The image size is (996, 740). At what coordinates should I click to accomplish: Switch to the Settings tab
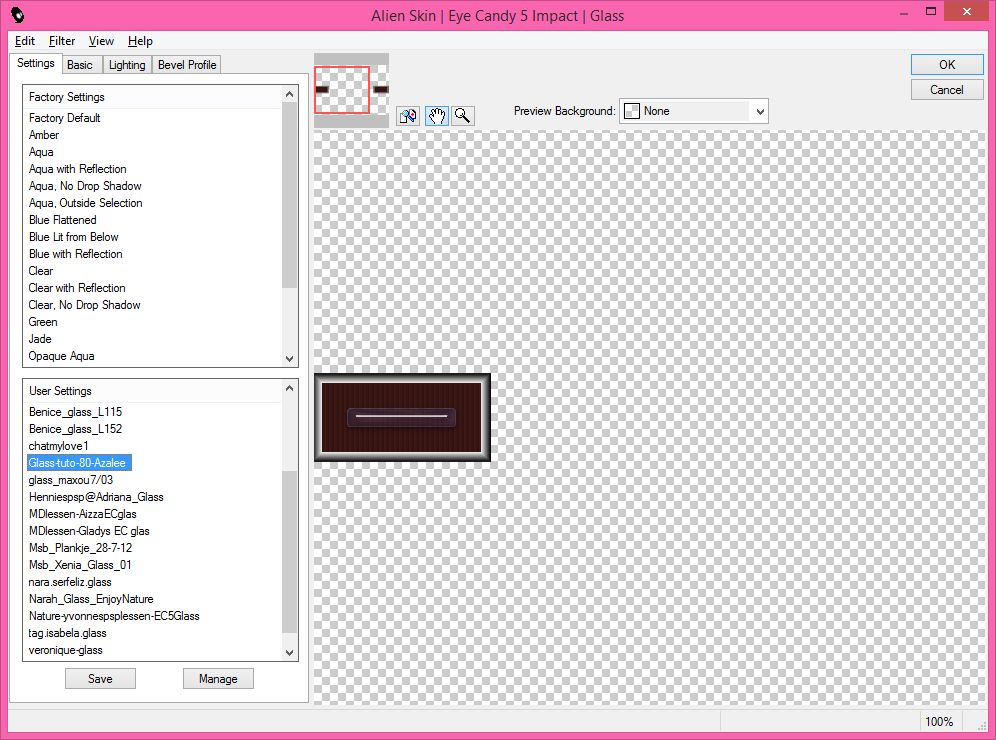[36, 63]
